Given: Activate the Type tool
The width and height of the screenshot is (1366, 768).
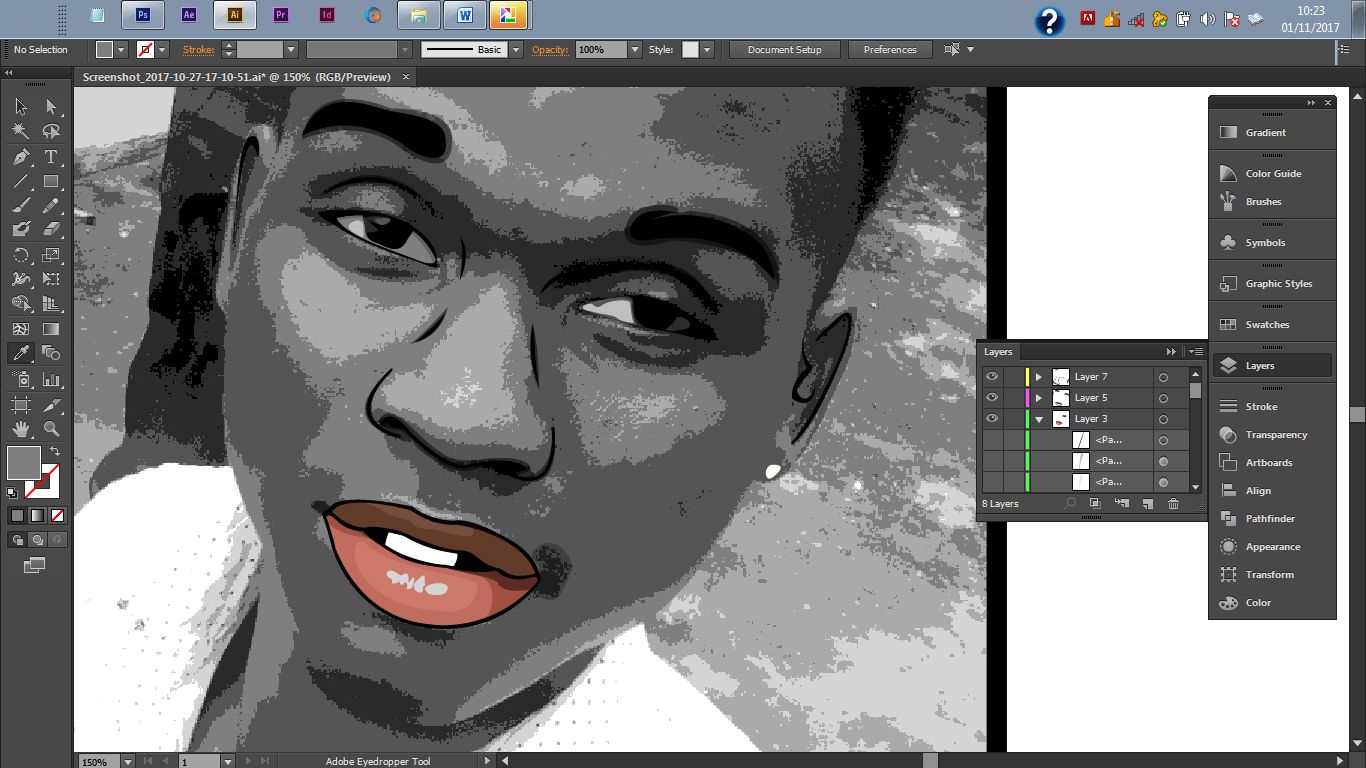Looking at the screenshot, I should tap(51, 157).
